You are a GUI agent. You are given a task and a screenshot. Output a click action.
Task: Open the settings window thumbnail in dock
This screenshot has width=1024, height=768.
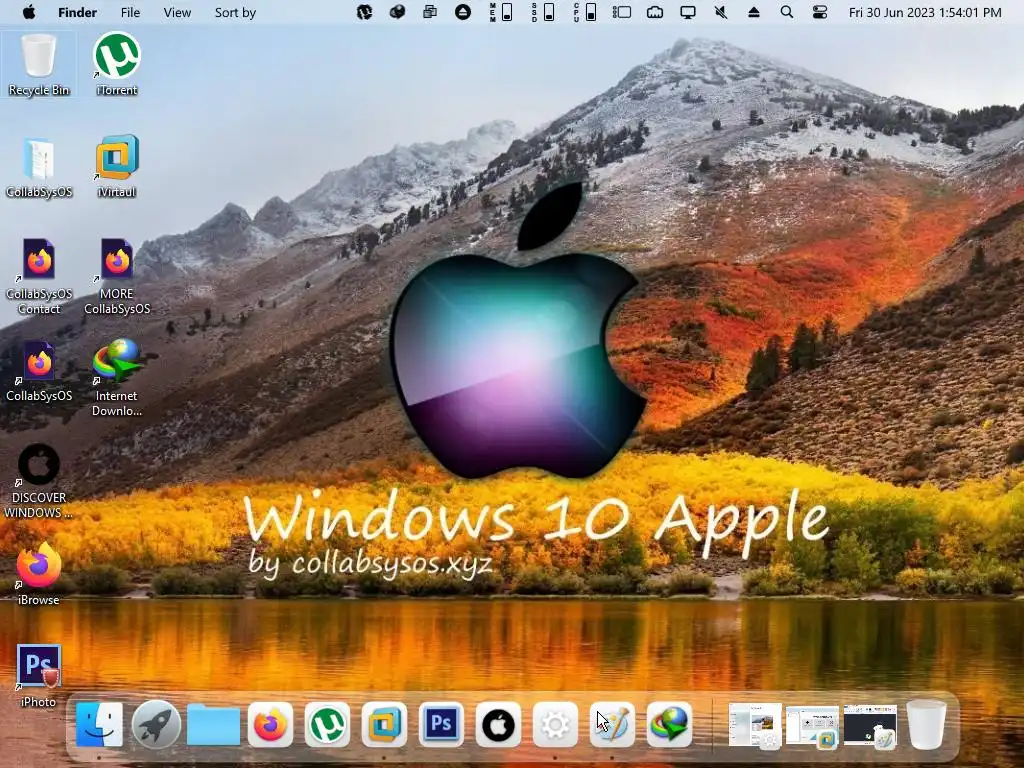[755, 724]
